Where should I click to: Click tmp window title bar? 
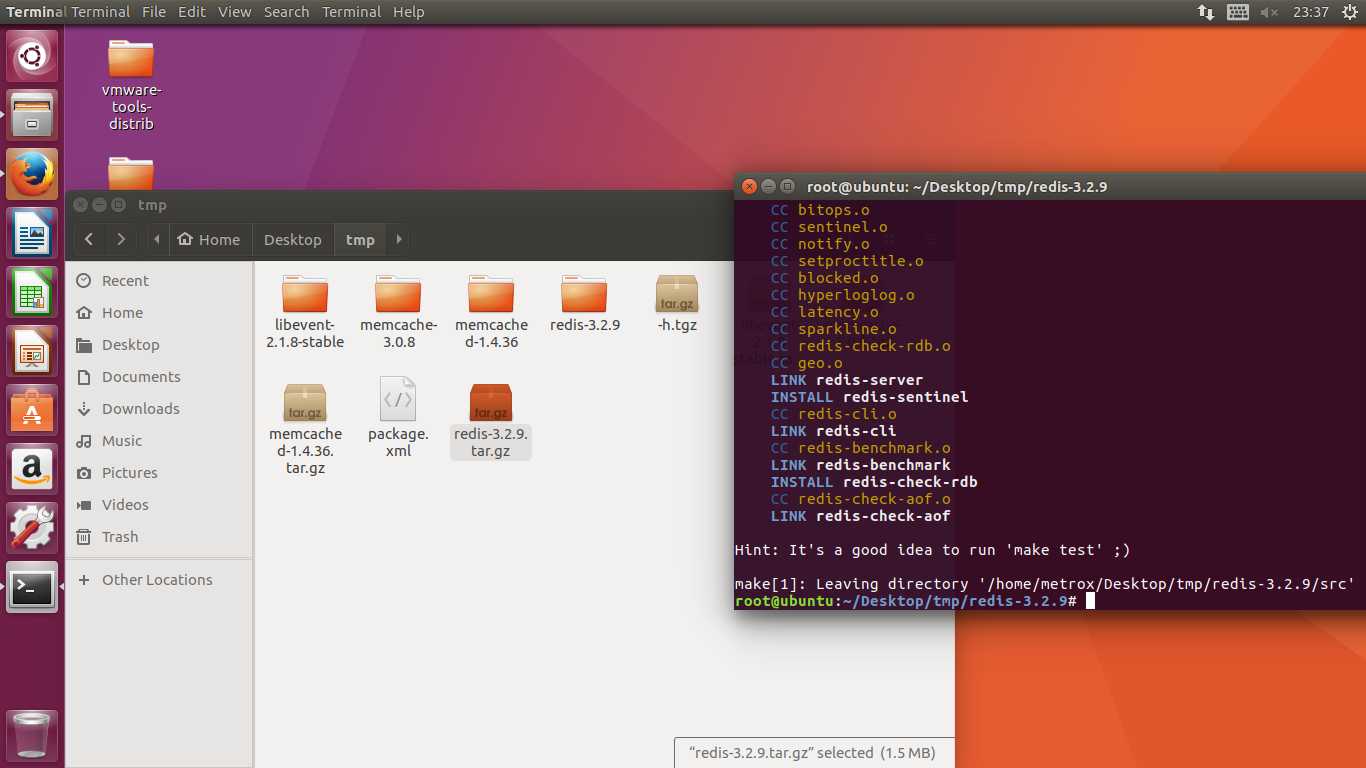pos(400,204)
